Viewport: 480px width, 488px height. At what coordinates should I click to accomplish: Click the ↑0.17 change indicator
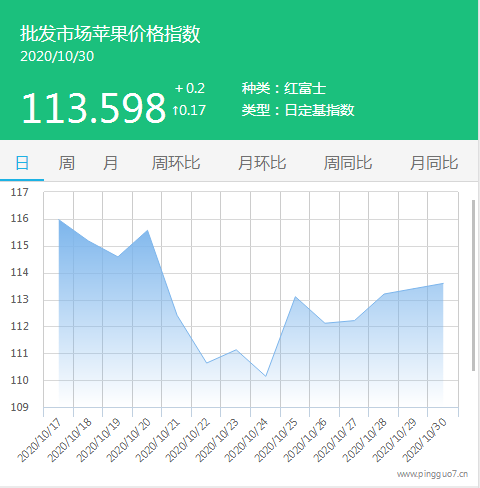tap(189, 110)
